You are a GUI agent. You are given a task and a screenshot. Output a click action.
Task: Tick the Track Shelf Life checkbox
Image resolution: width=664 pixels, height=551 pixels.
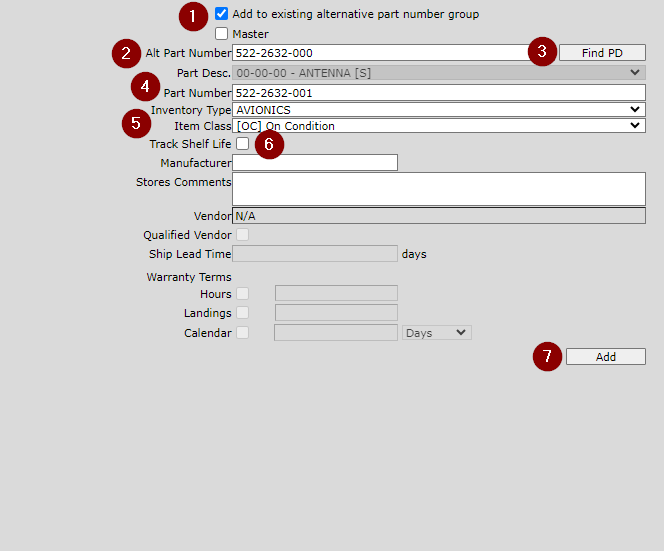(x=243, y=144)
